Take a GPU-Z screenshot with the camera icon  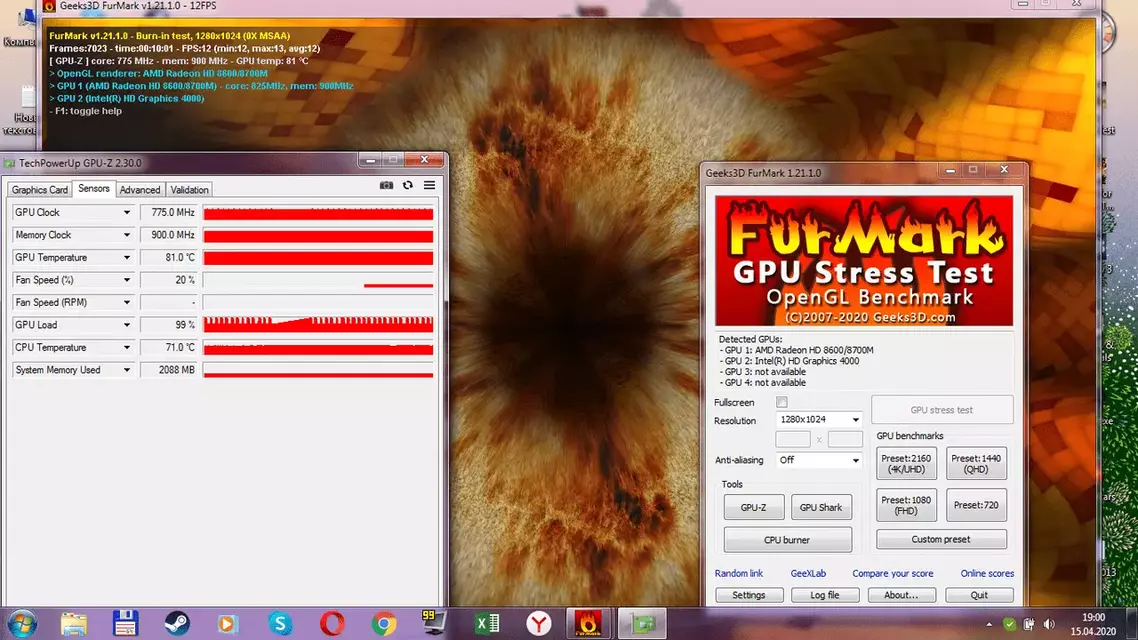[386, 185]
